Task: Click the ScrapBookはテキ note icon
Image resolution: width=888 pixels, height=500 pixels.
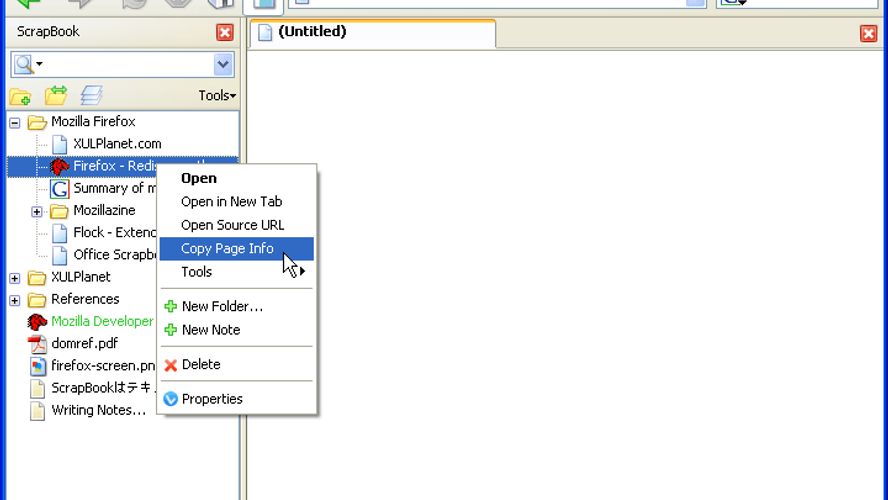Action: point(37,388)
